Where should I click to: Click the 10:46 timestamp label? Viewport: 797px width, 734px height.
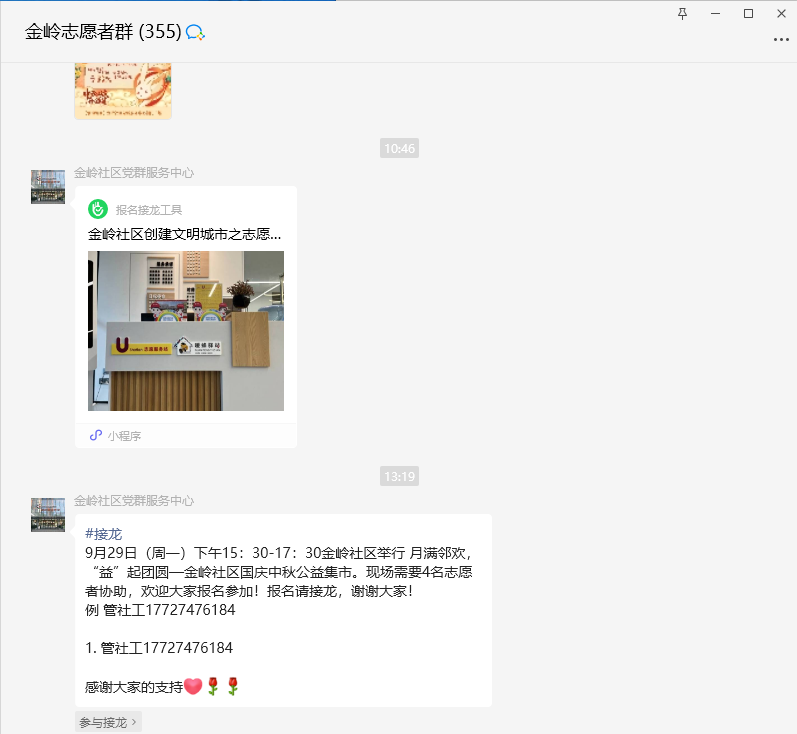point(400,148)
